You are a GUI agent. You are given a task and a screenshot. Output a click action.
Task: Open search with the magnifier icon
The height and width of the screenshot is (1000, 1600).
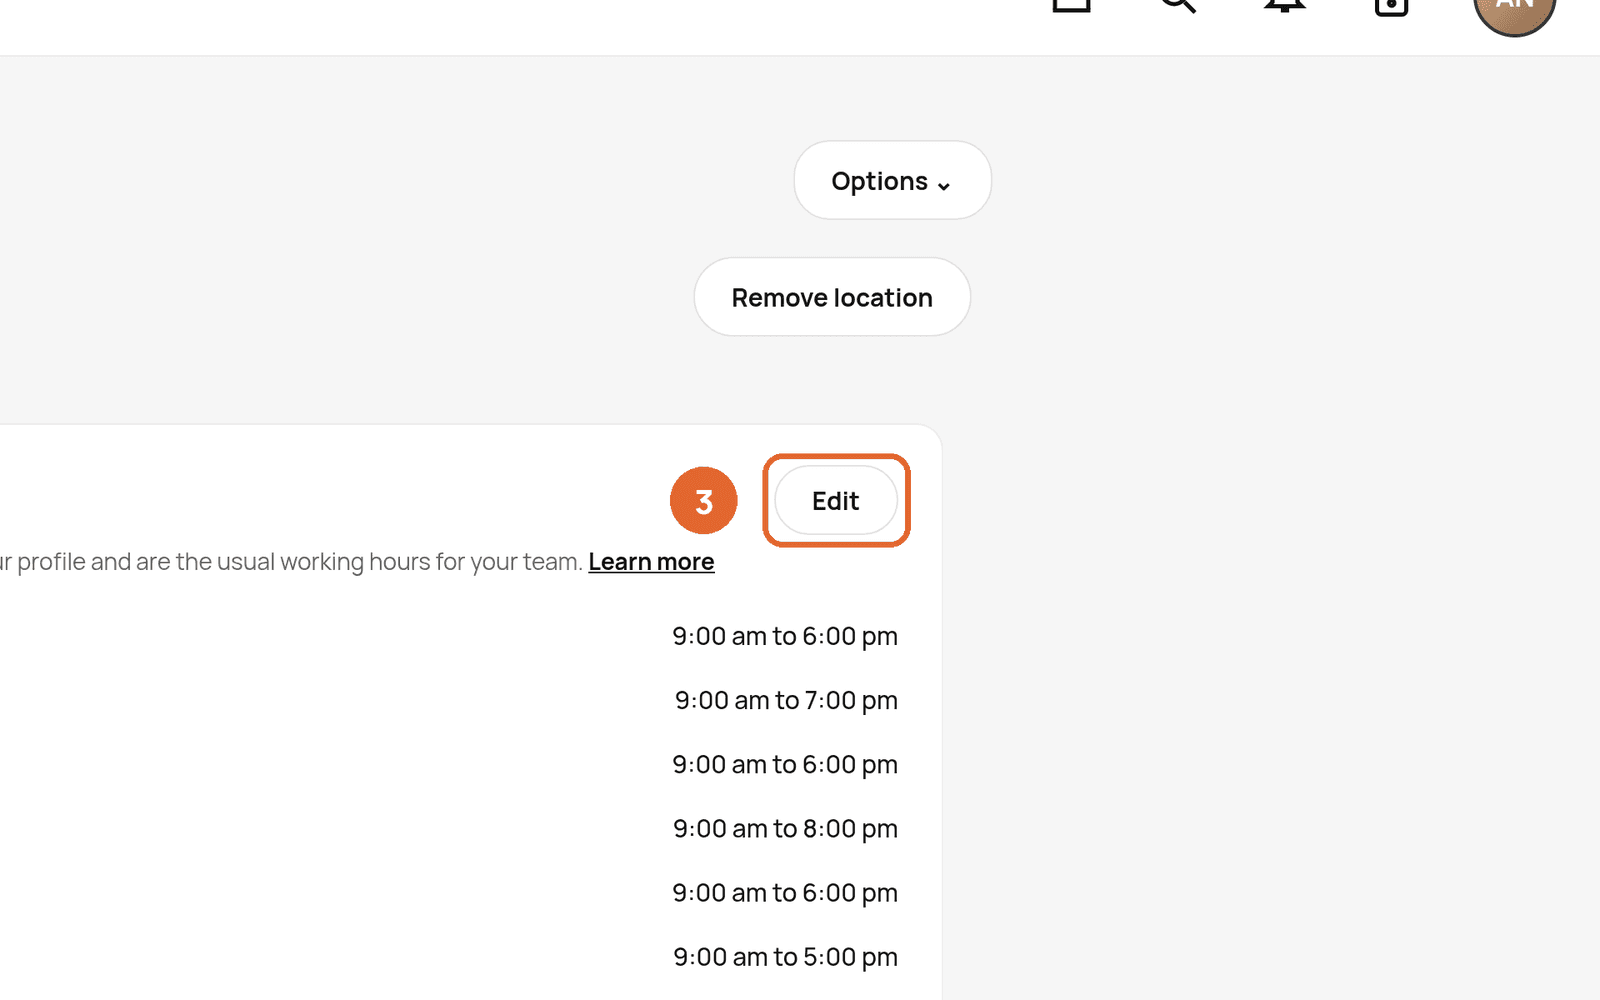[x=1178, y=5]
